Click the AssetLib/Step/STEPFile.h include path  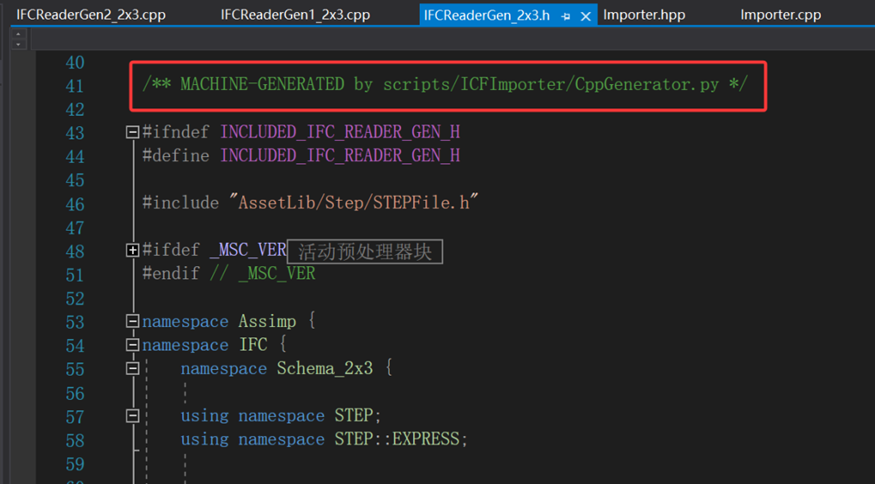pyautogui.click(x=354, y=203)
